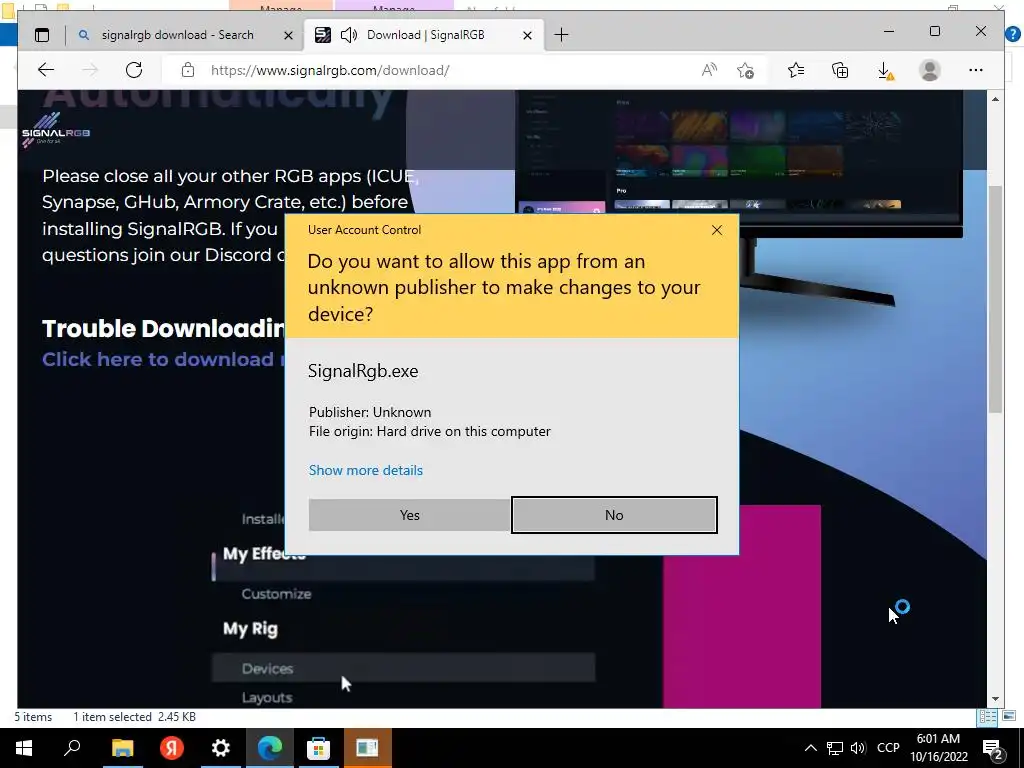Open the tab actions menu
This screenshot has width=1024, height=768.
(42, 35)
